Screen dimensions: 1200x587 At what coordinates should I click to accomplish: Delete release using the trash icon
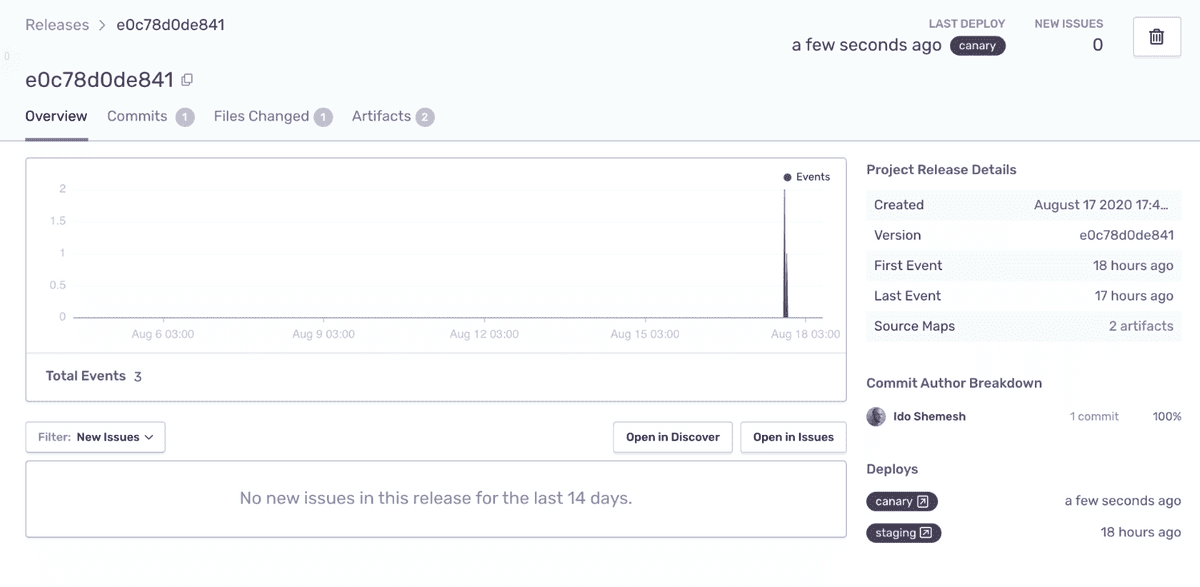[x=1156, y=37]
